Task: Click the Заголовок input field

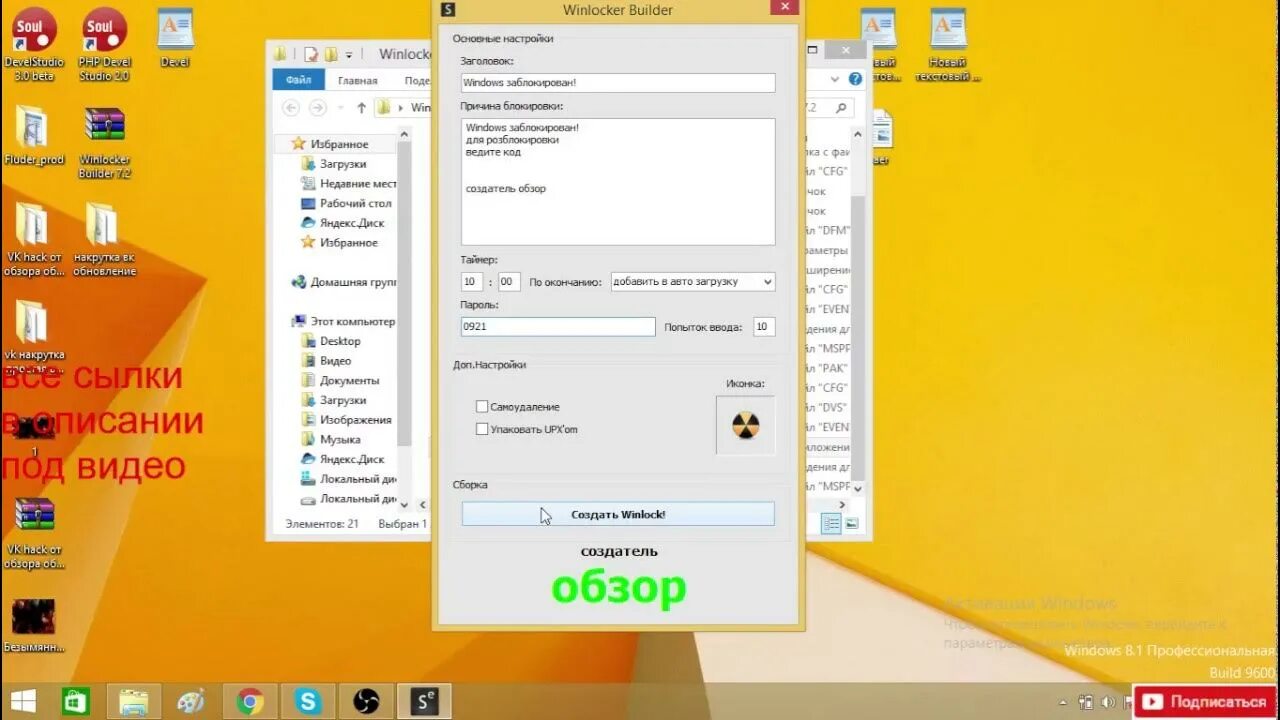Action: (x=618, y=82)
